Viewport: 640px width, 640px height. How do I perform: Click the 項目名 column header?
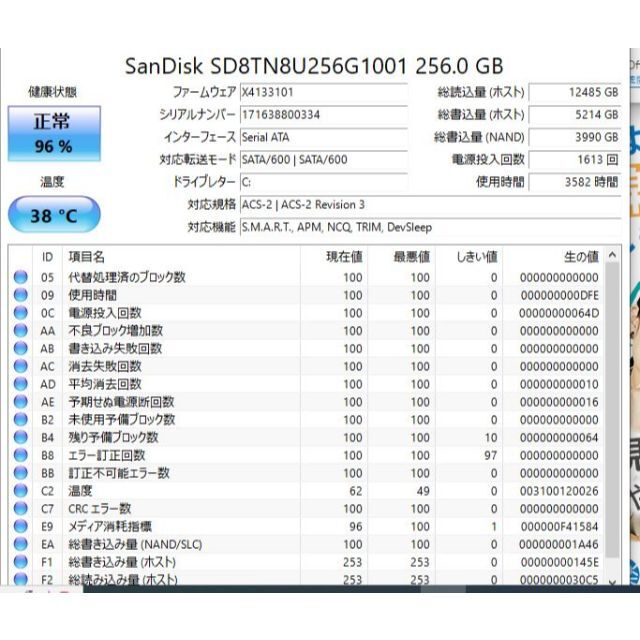click(x=181, y=257)
